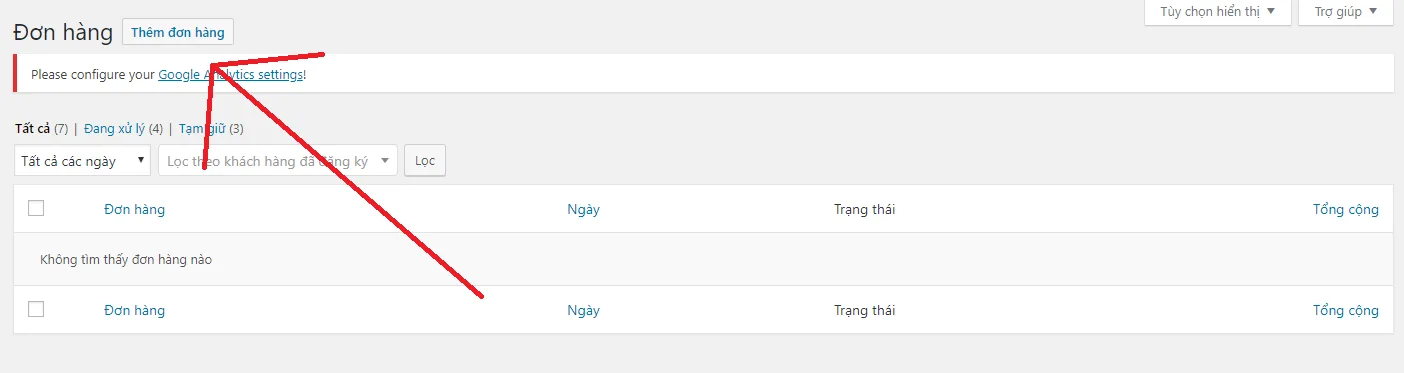Viewport: 1404px width, 373px height.
Task: Click the Trạng thái footer column label
Action: [865, 310]
